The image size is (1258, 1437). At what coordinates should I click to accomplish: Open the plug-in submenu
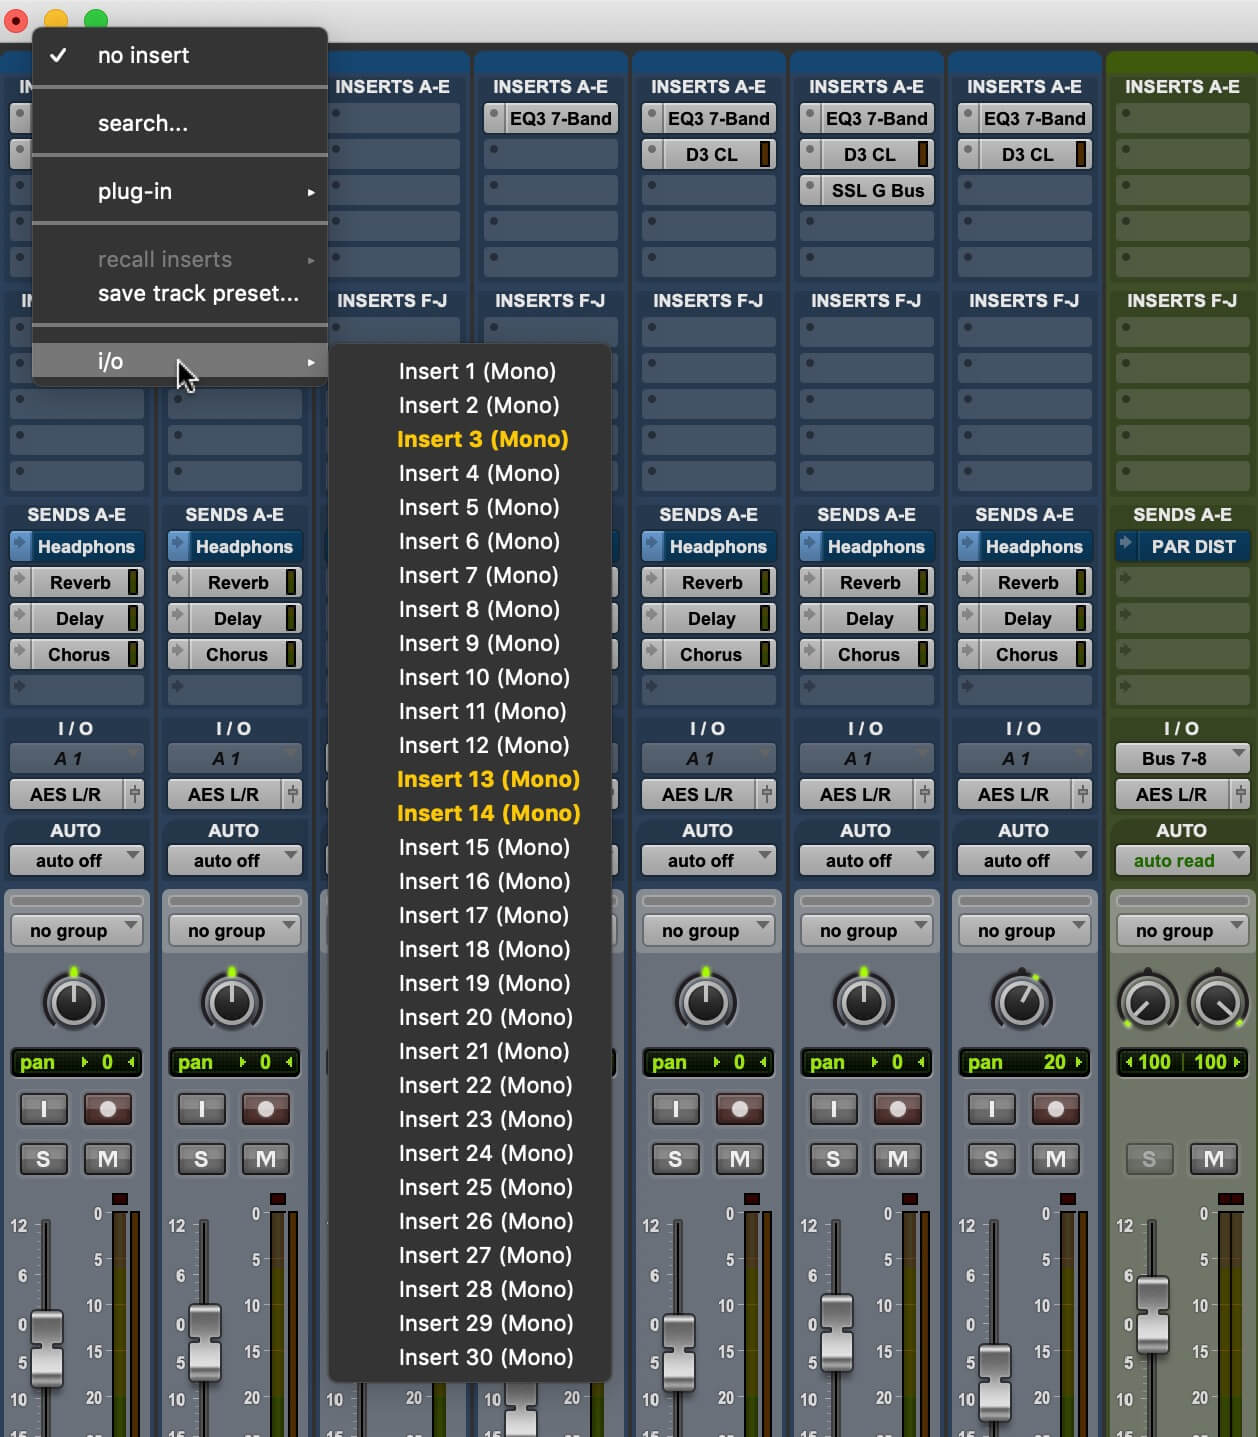coord(180,191)
